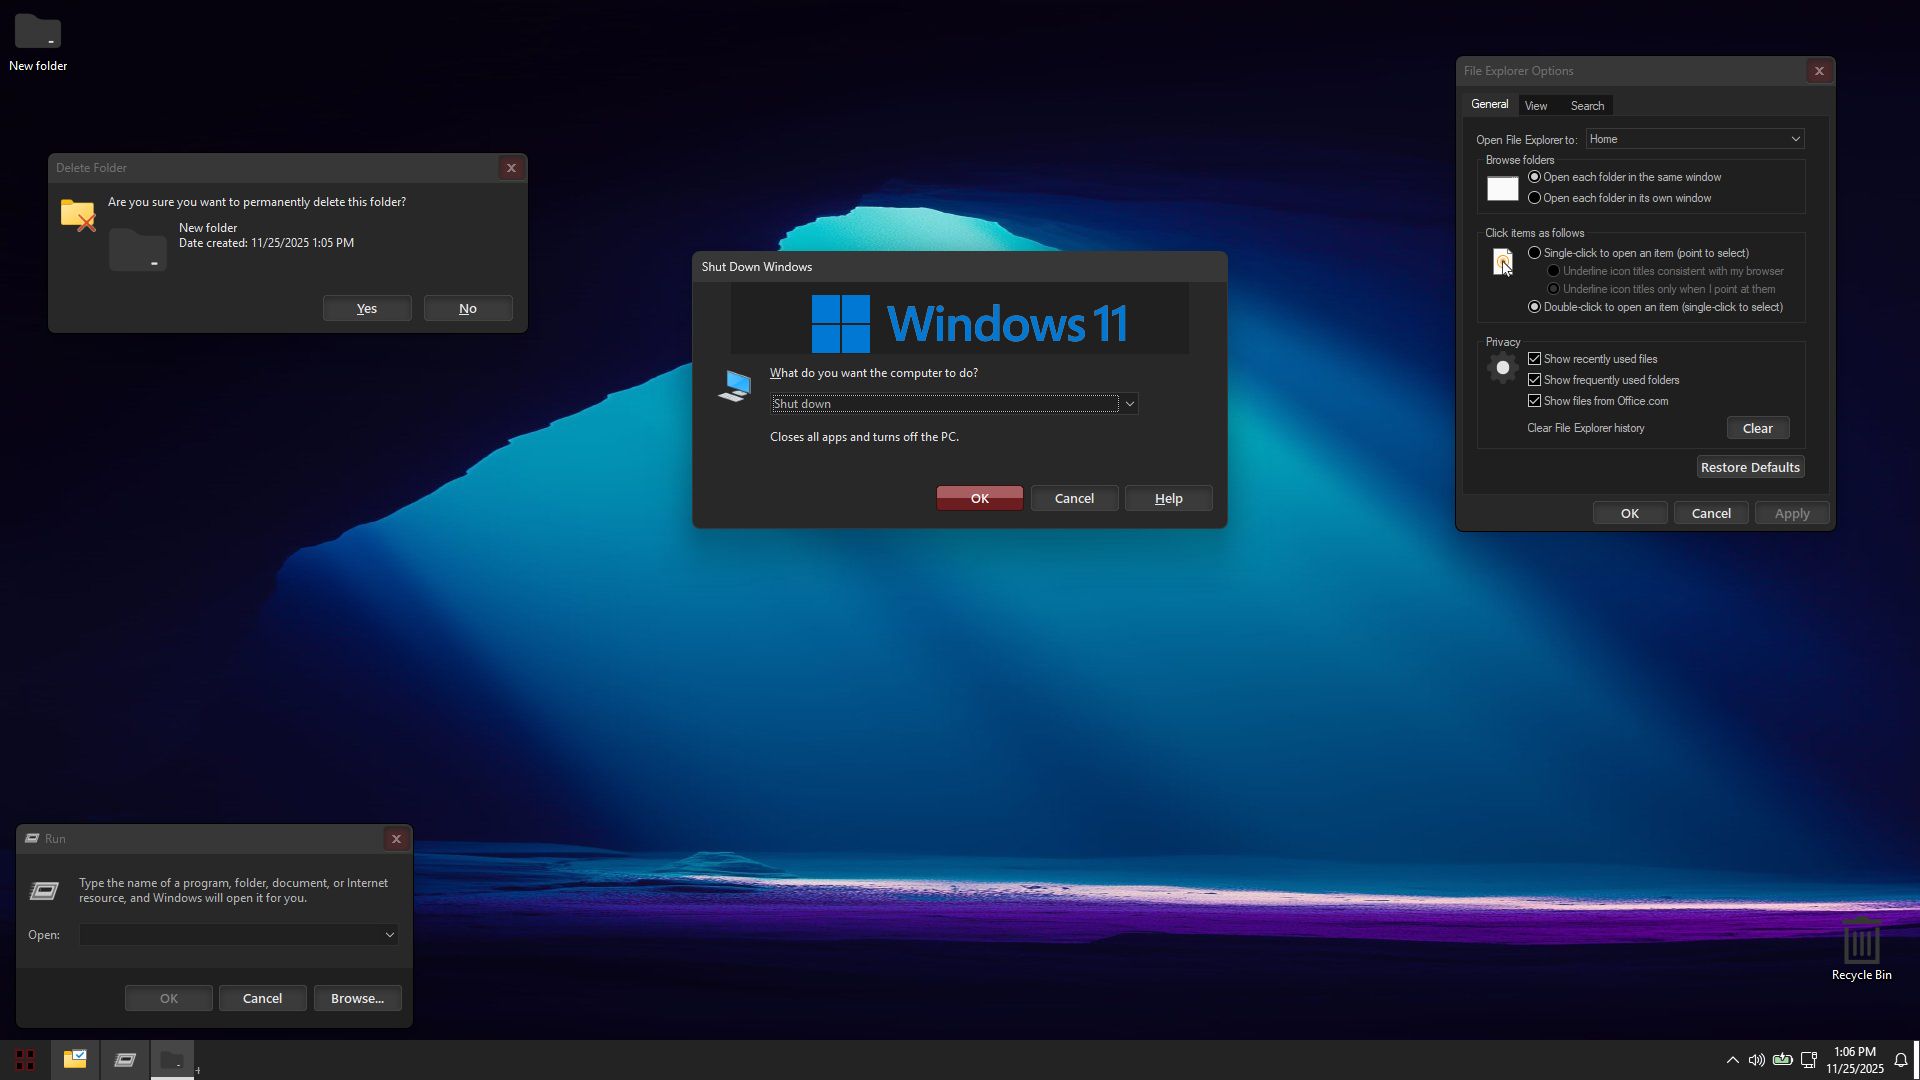Toggle Show frequently used folders
This screenshot has height=1080, width=1920.
tap(1534, 380)
